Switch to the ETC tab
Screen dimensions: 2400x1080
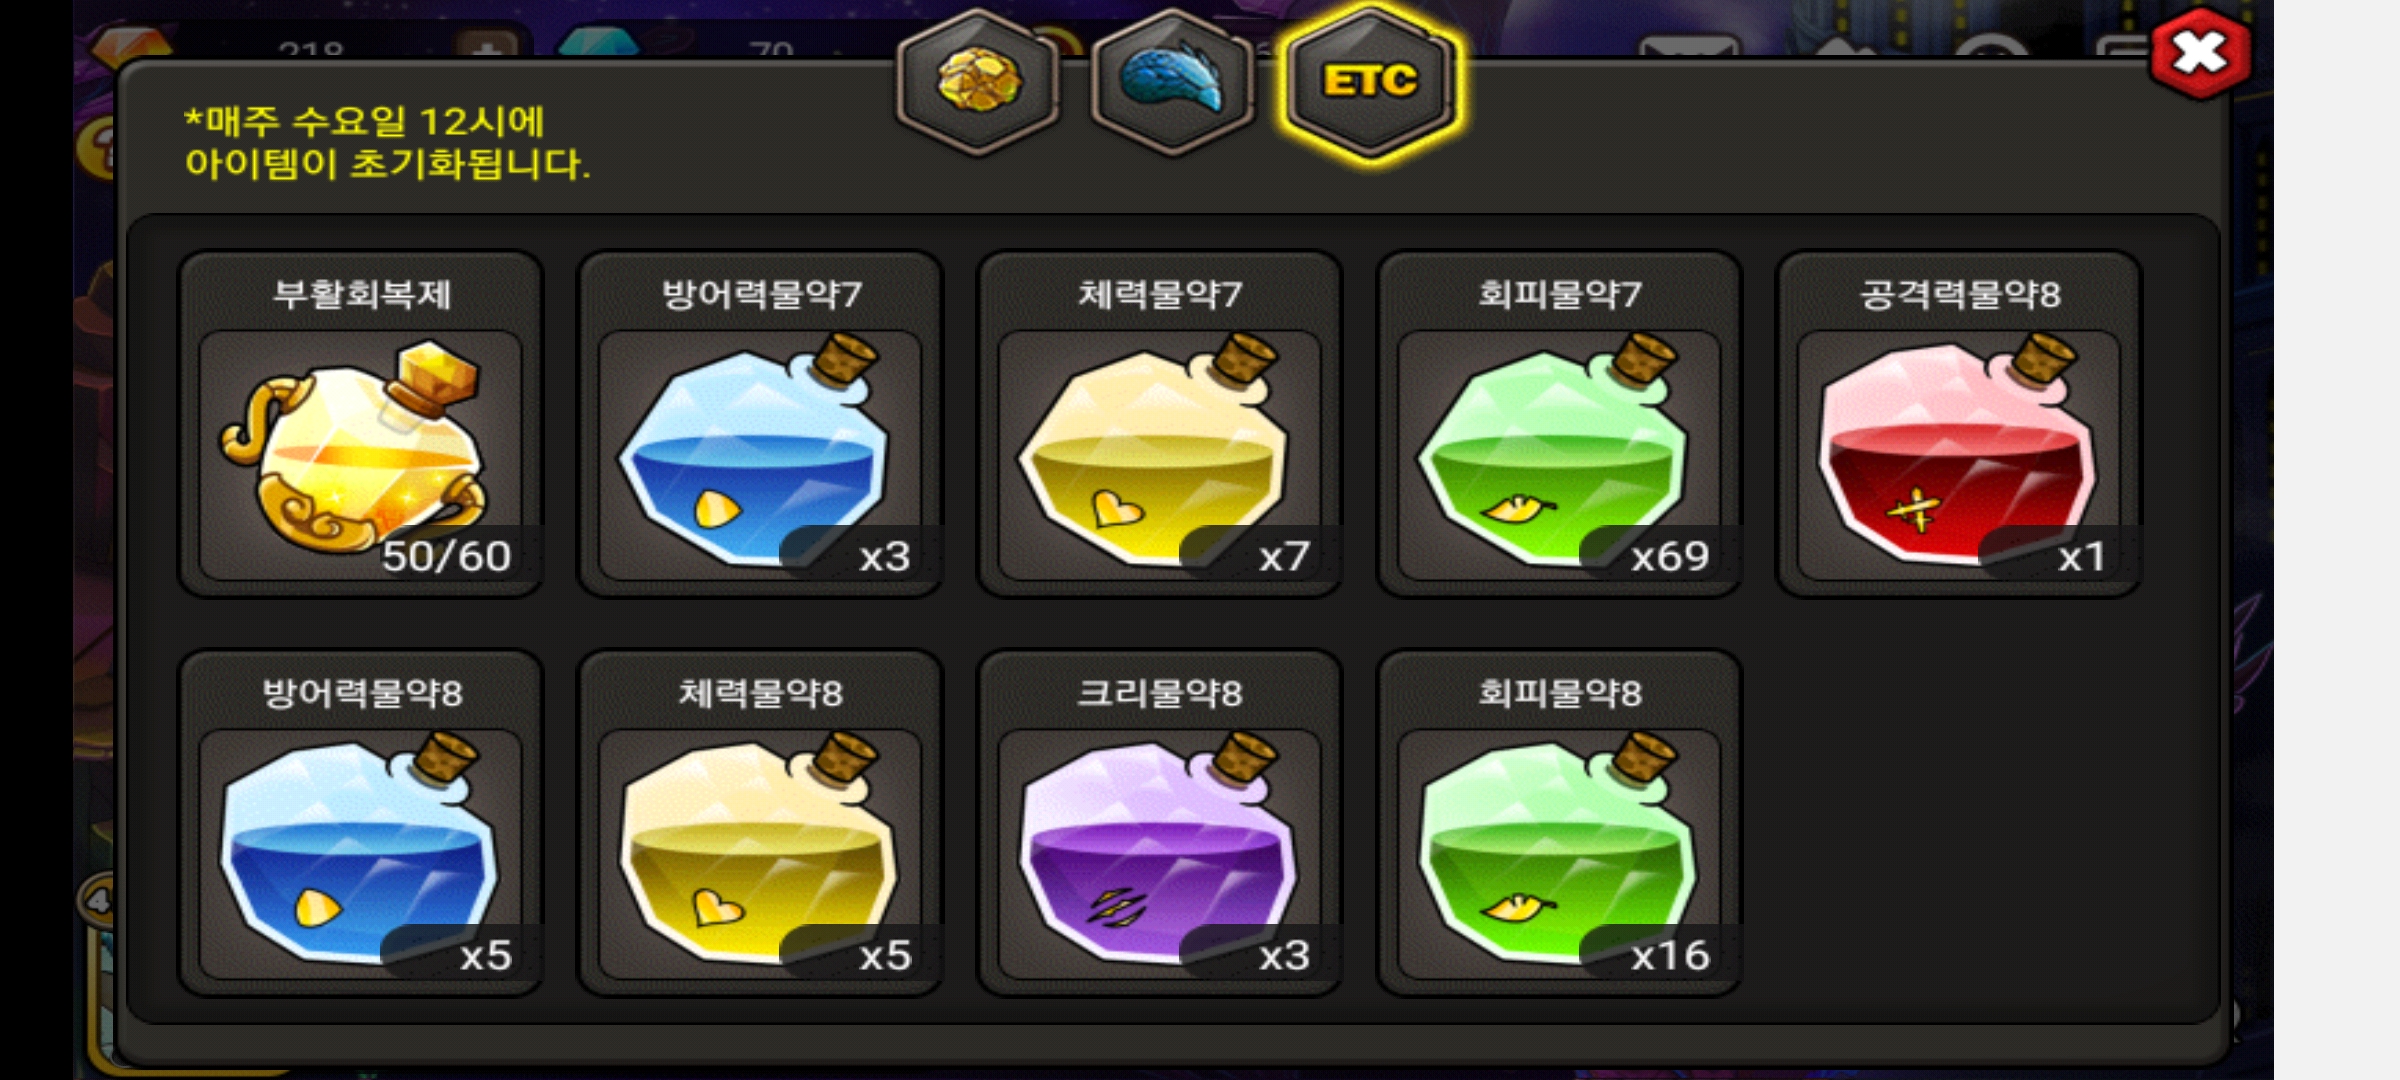1370,82
